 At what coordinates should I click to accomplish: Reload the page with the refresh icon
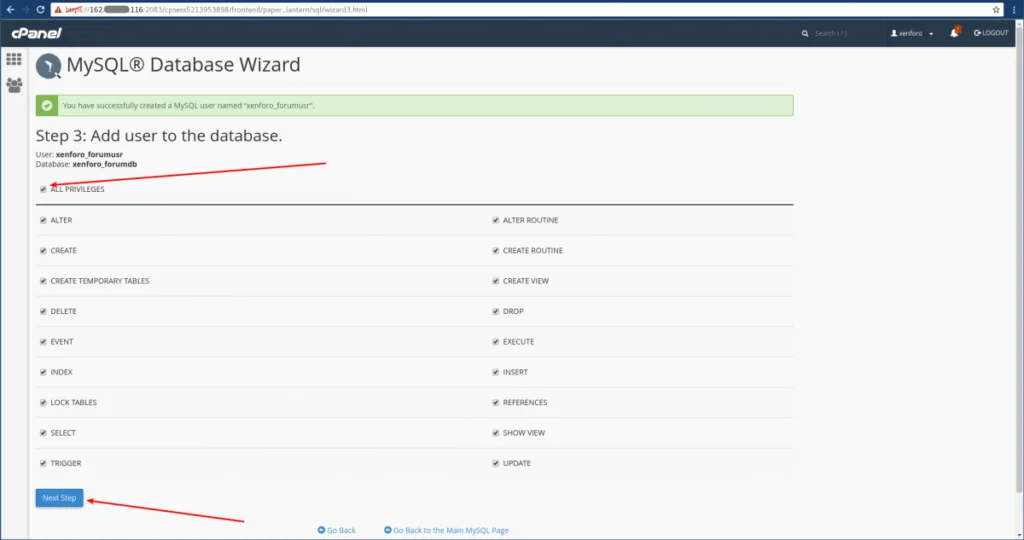coord(40,9)
